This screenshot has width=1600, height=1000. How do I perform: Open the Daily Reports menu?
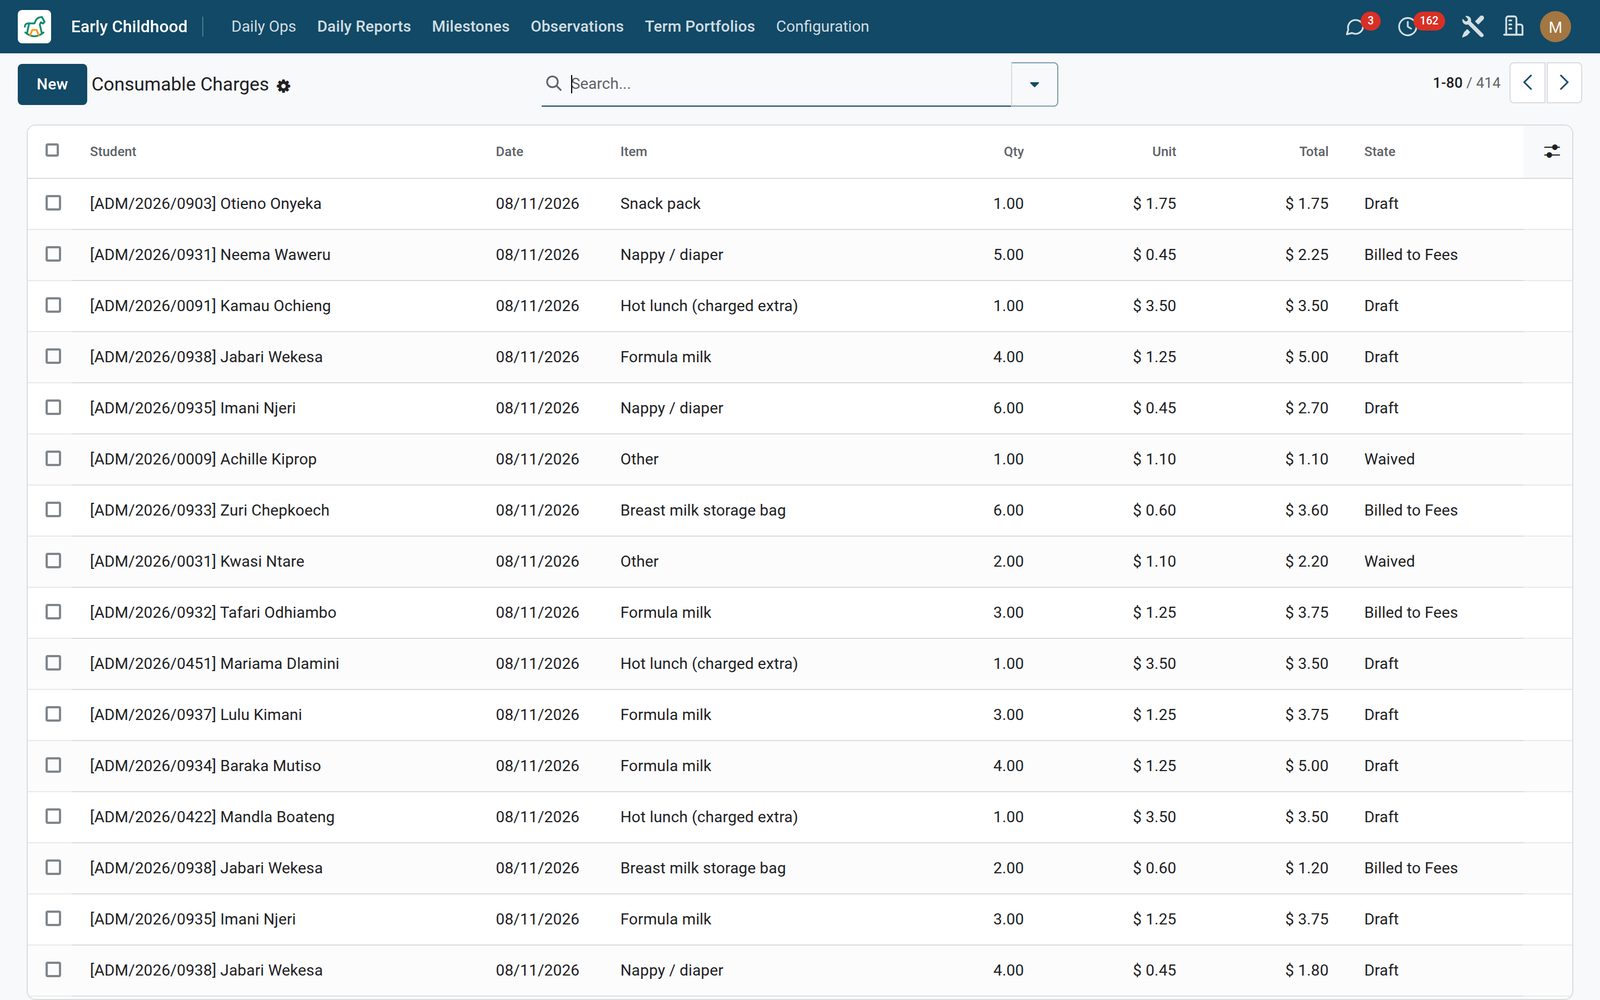364,26
